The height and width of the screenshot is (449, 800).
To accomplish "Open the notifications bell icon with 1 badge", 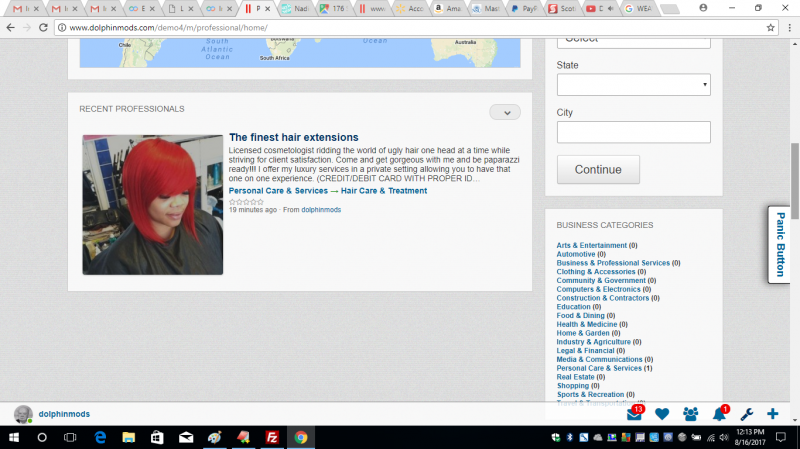I will point(719,414).
